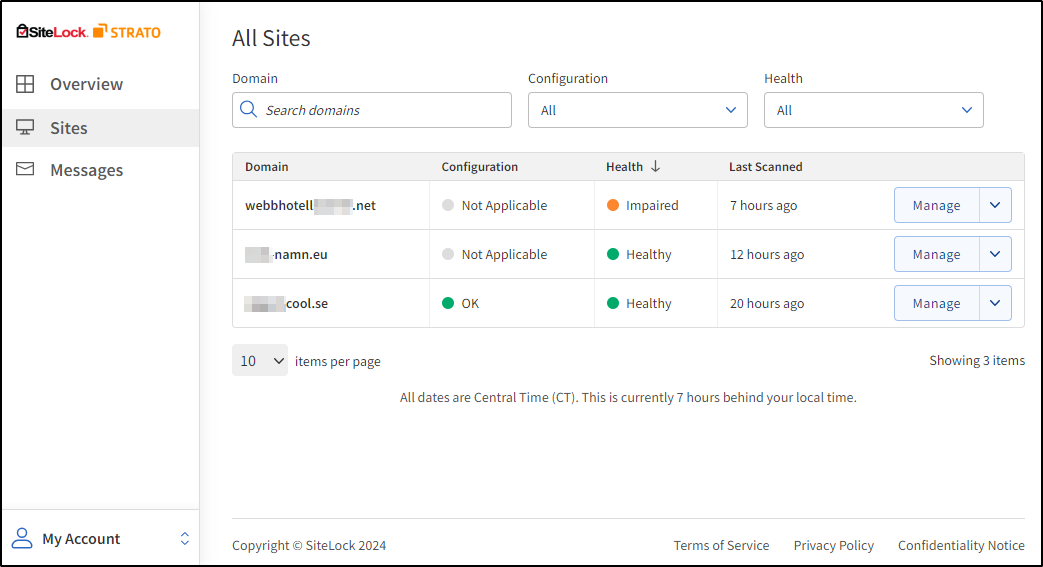Screen dimensions: 1043x567
Task: Click the Sites monitor icon
Action: point(25,127)
